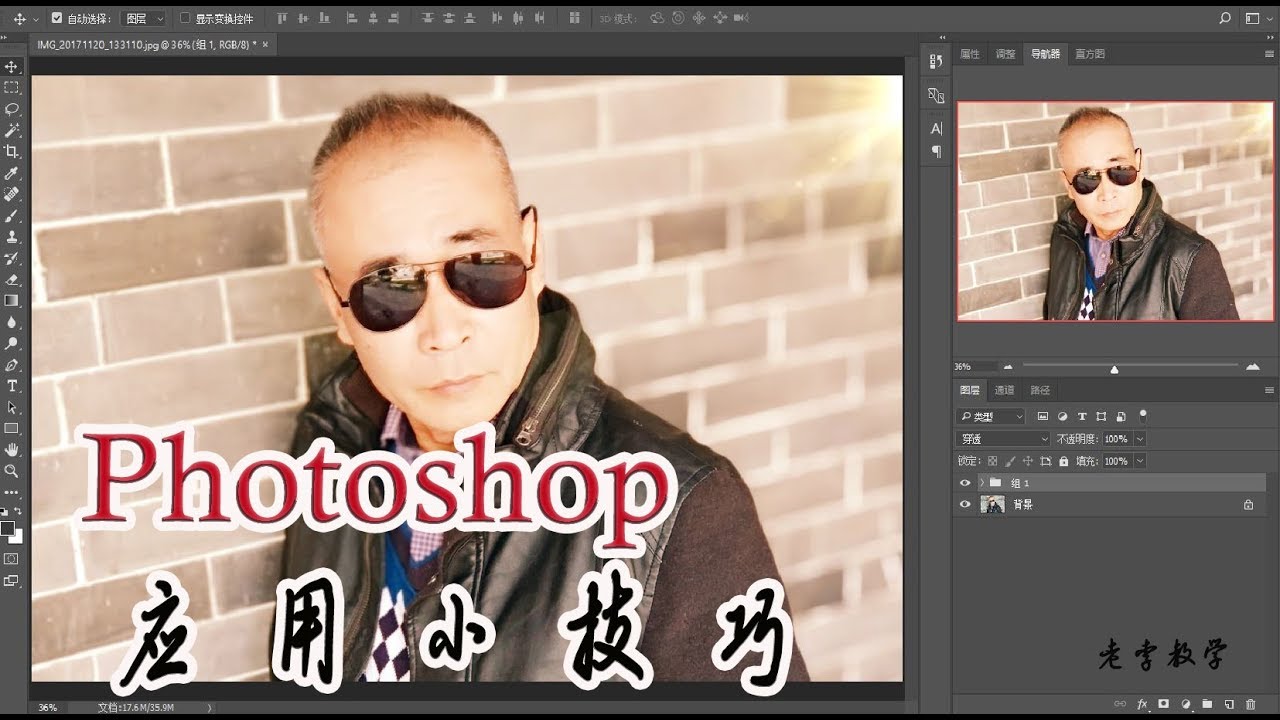Open the Paragraph panel icon
Viewport: 1280px width, 720px height.
(936, 151)
